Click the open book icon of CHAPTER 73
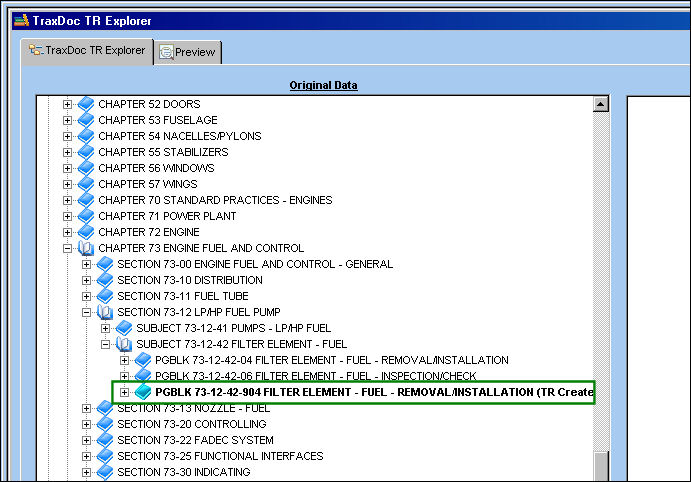The height and width of the screenshot is (482, 691). (x=86, y=248)
